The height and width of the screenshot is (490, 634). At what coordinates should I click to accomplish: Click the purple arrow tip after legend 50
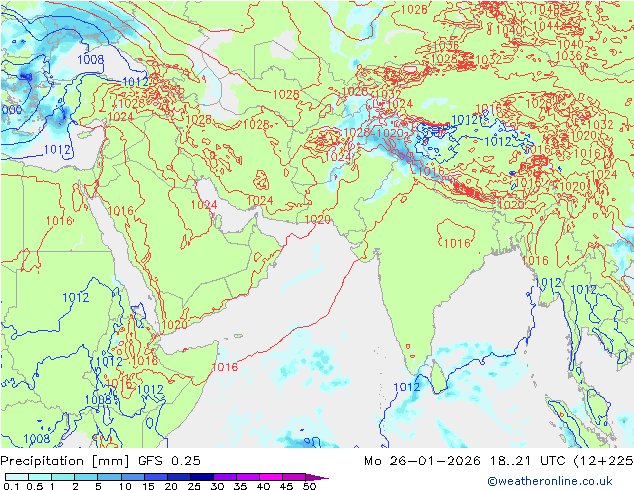[318, 477]
